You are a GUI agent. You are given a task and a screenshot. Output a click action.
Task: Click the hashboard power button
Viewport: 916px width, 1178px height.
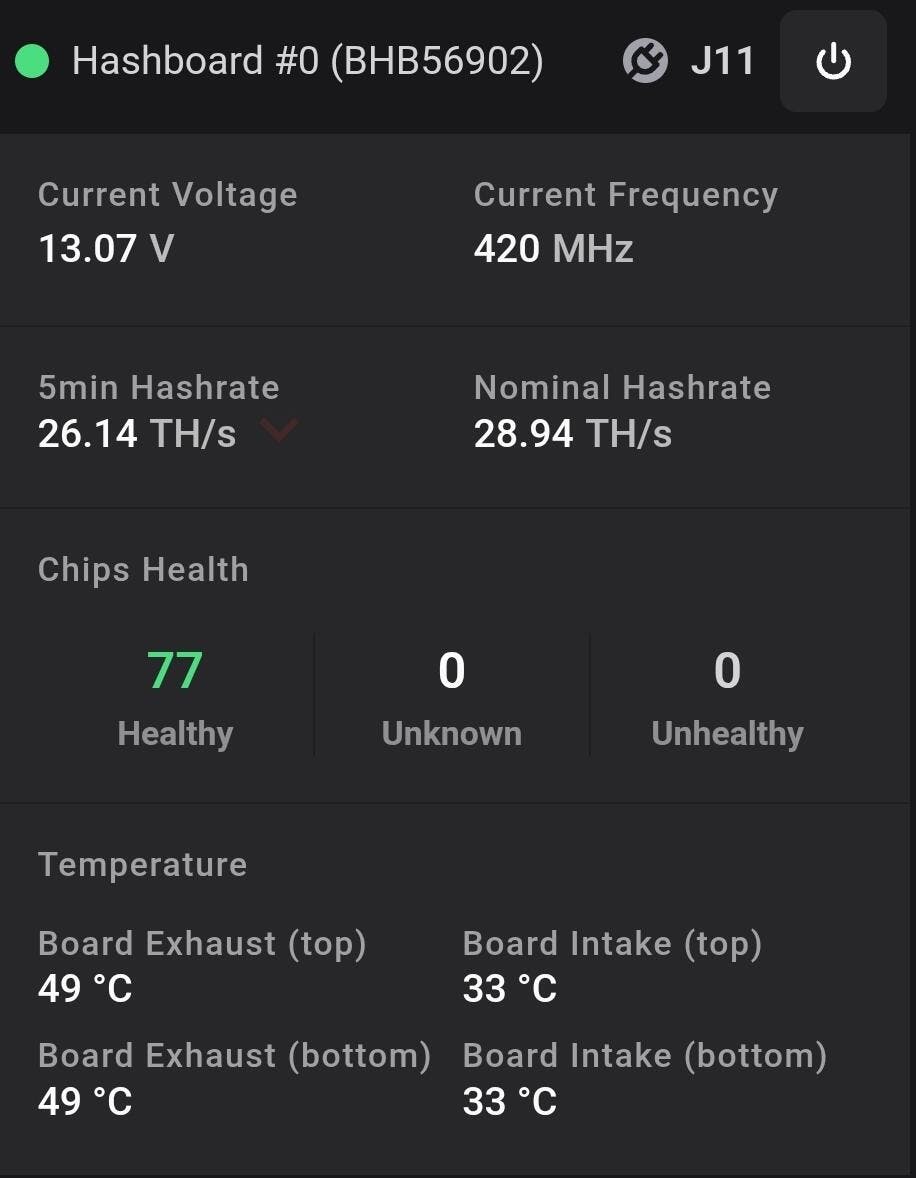[x=833, y=62]
